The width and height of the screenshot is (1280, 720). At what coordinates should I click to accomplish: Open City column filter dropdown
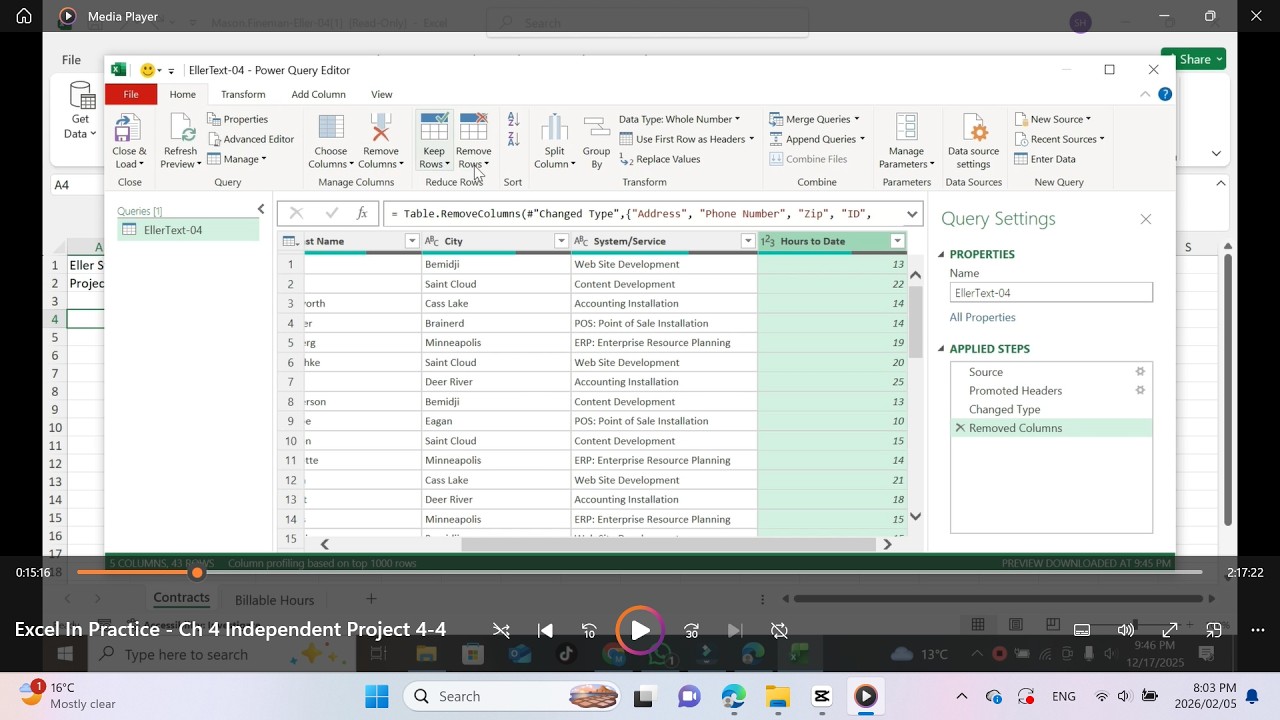561,241
